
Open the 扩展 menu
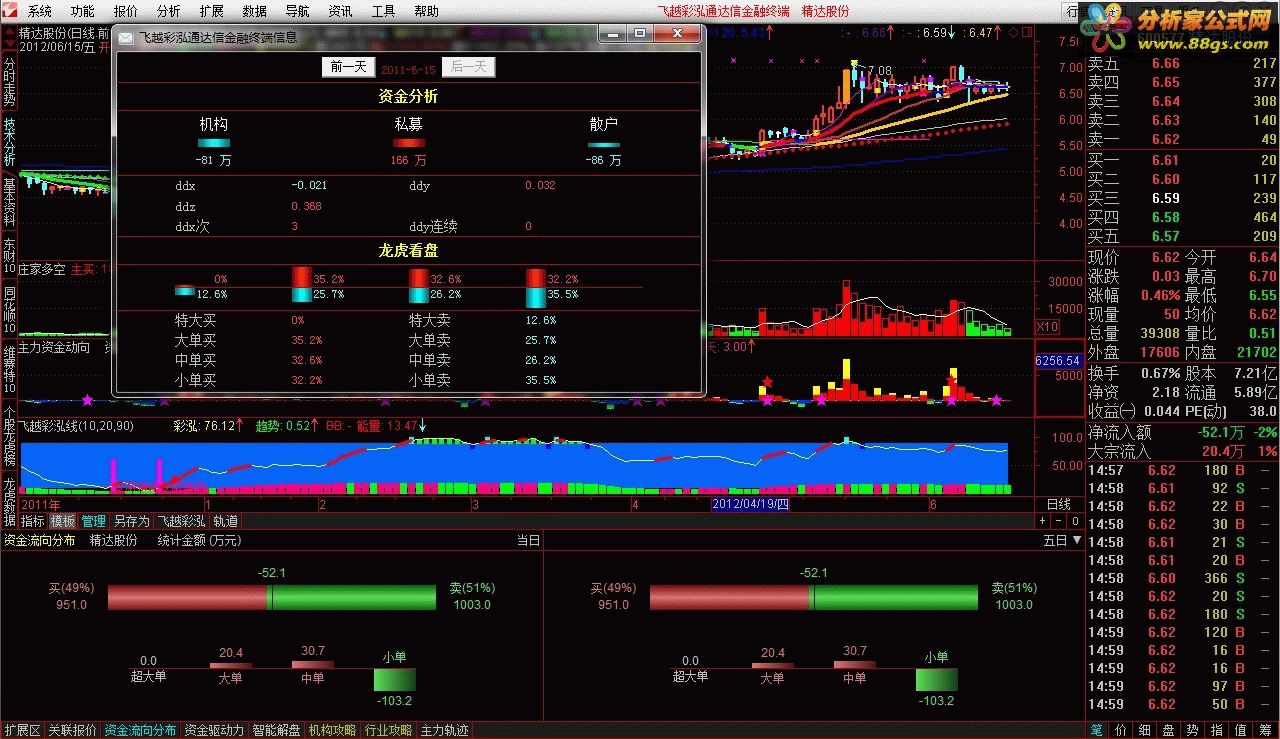point(212,11)
